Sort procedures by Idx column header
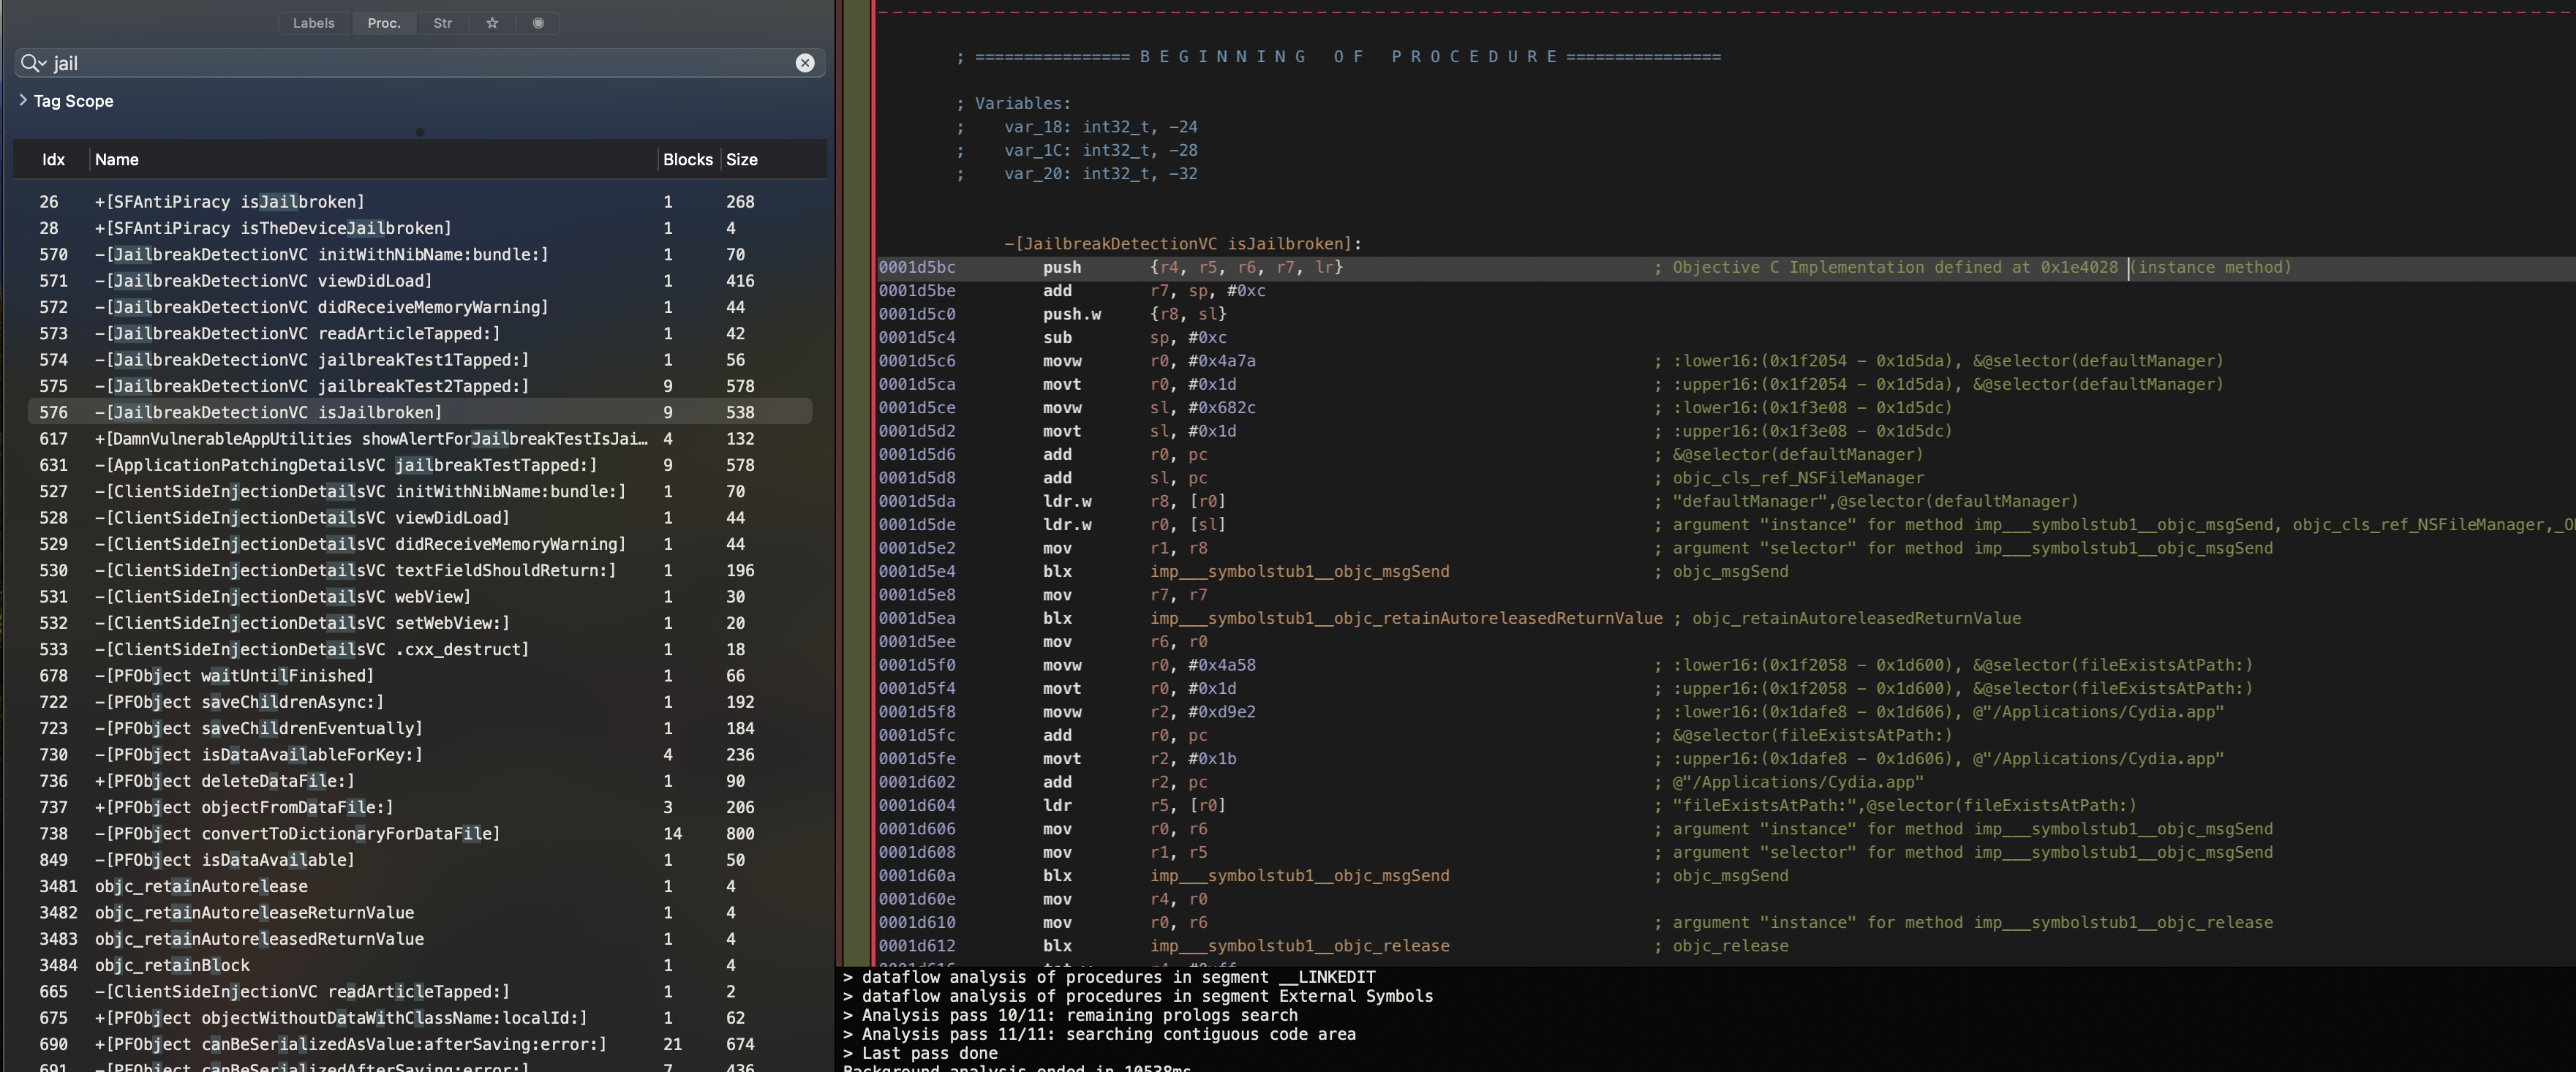Viewport: 2576px width, 1072px height. [x=53, y=160]
